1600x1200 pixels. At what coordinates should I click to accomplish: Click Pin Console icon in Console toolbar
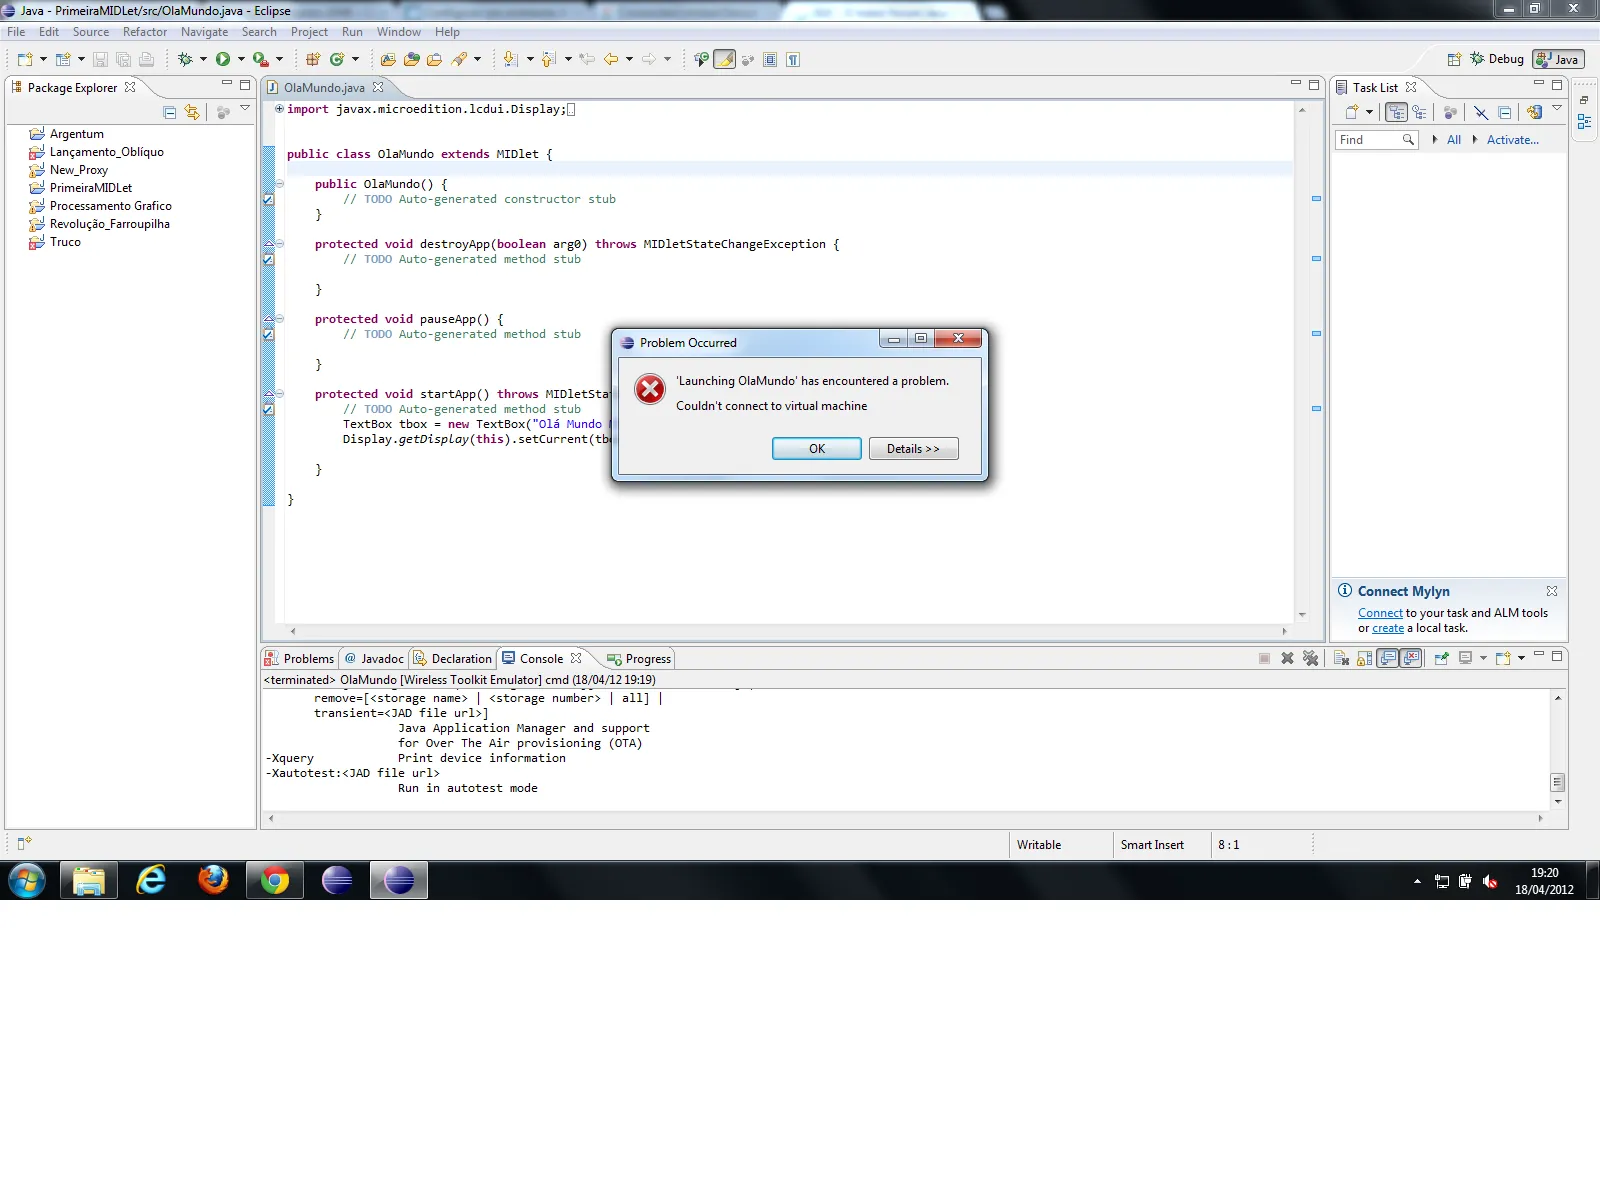[1441, 658]
